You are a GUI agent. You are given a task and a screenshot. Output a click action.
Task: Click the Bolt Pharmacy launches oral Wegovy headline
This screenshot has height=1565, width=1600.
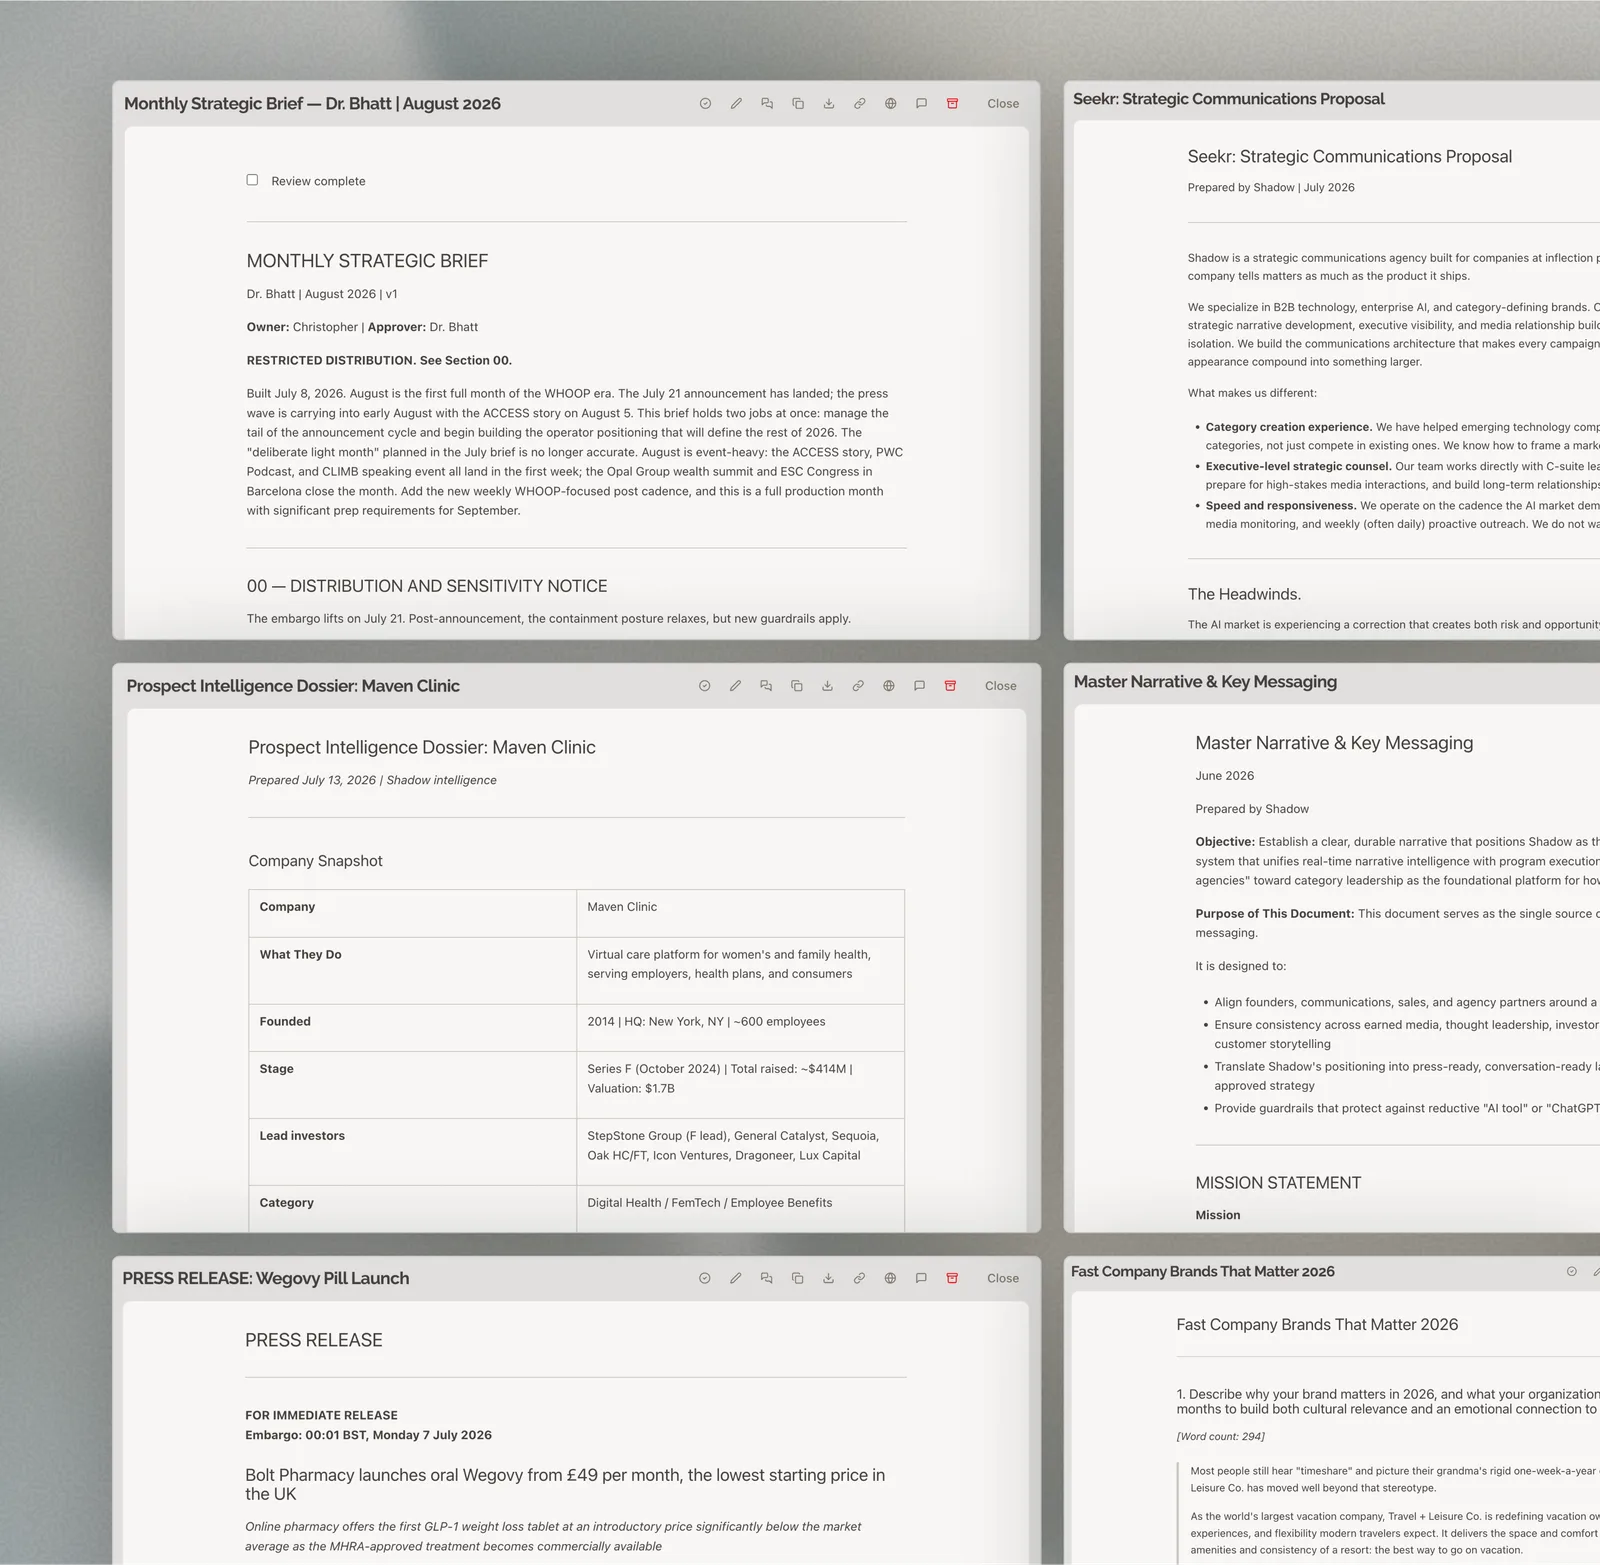click(x=565, y=1484)
